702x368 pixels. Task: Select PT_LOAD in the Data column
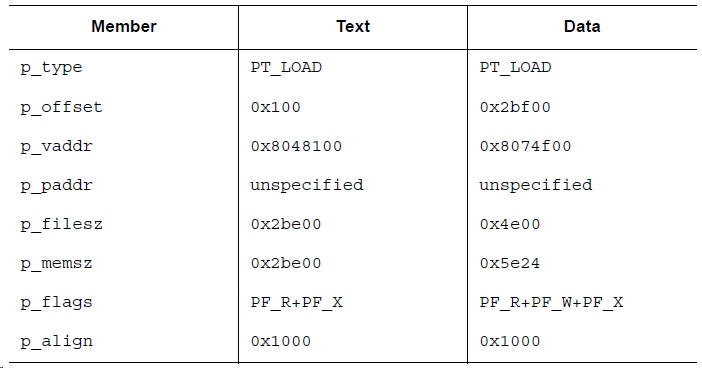pos(515,68)
